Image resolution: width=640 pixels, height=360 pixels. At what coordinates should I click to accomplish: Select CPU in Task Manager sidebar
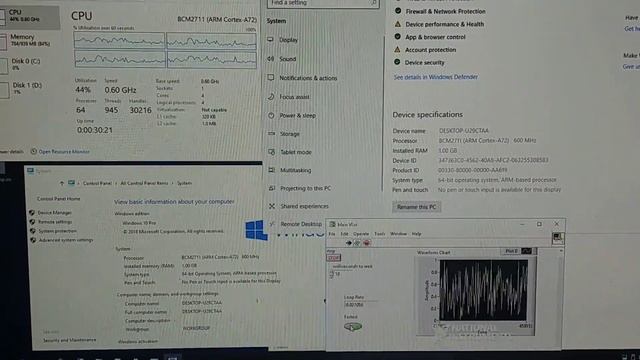point(29,16)
